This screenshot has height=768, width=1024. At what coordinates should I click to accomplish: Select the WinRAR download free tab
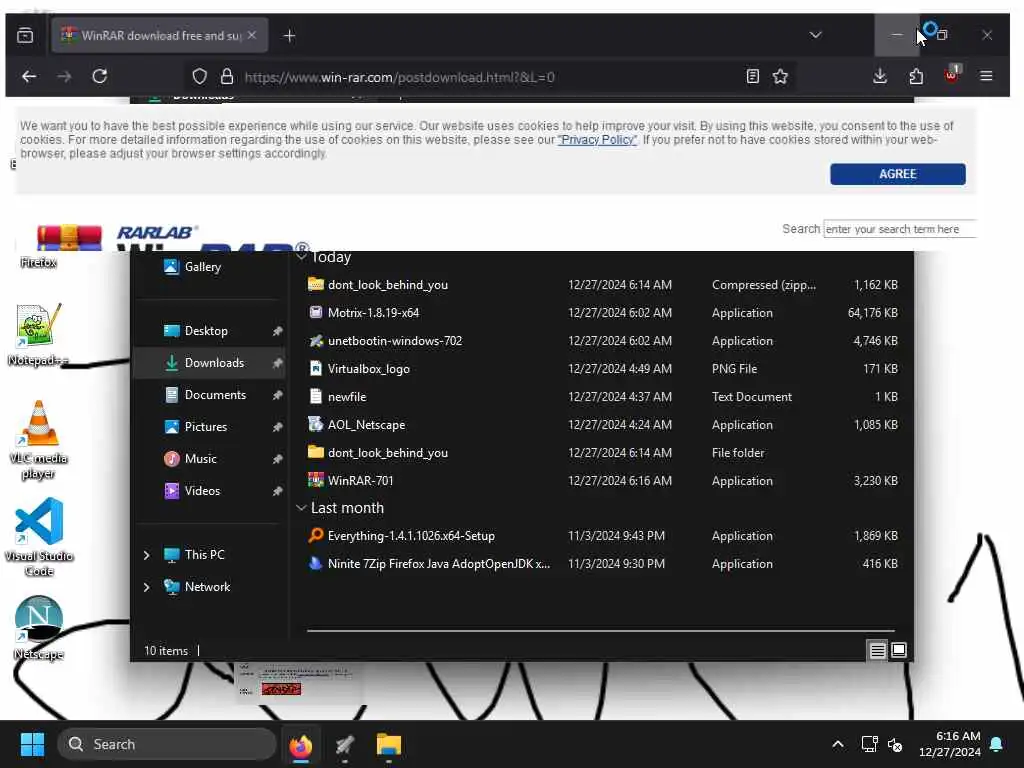point(159,35)
